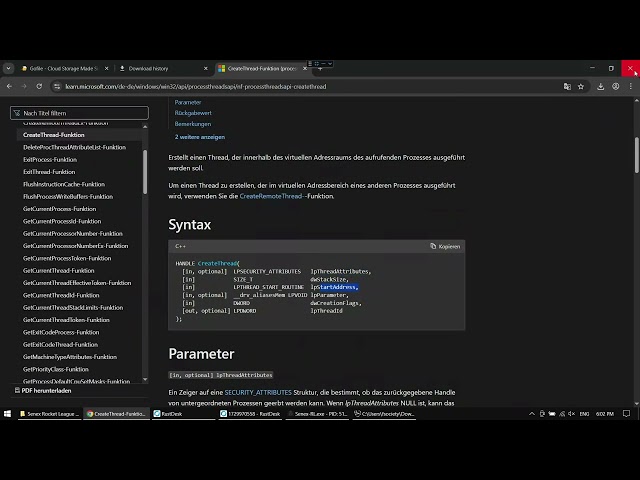
Task: Open GetCurrentProcess-Funktion in sidebar
Action: 60,209
